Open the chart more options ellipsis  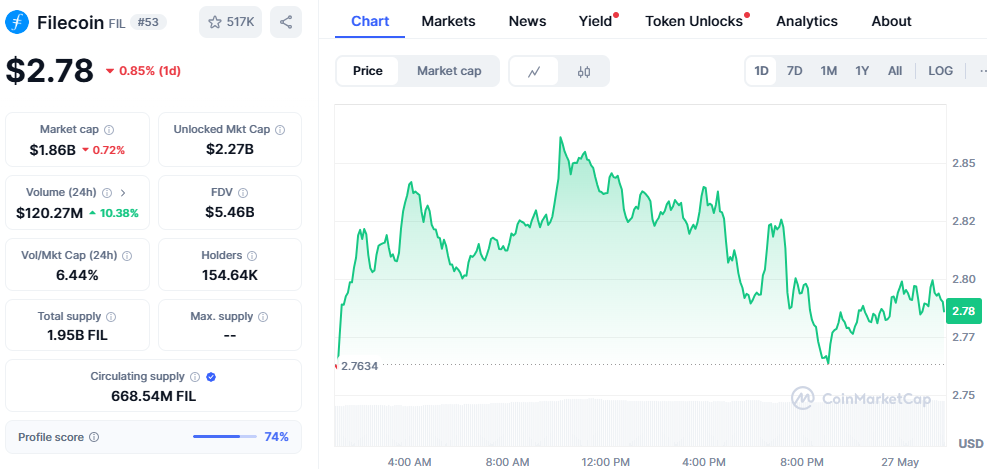click(982, 71)
